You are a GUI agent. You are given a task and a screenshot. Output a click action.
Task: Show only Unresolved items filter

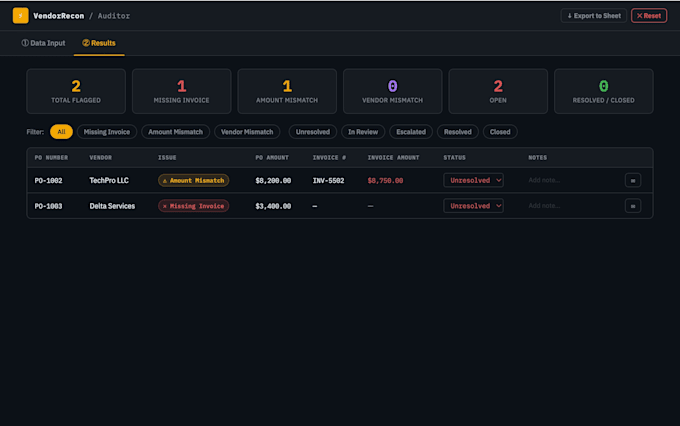point(313,132)
